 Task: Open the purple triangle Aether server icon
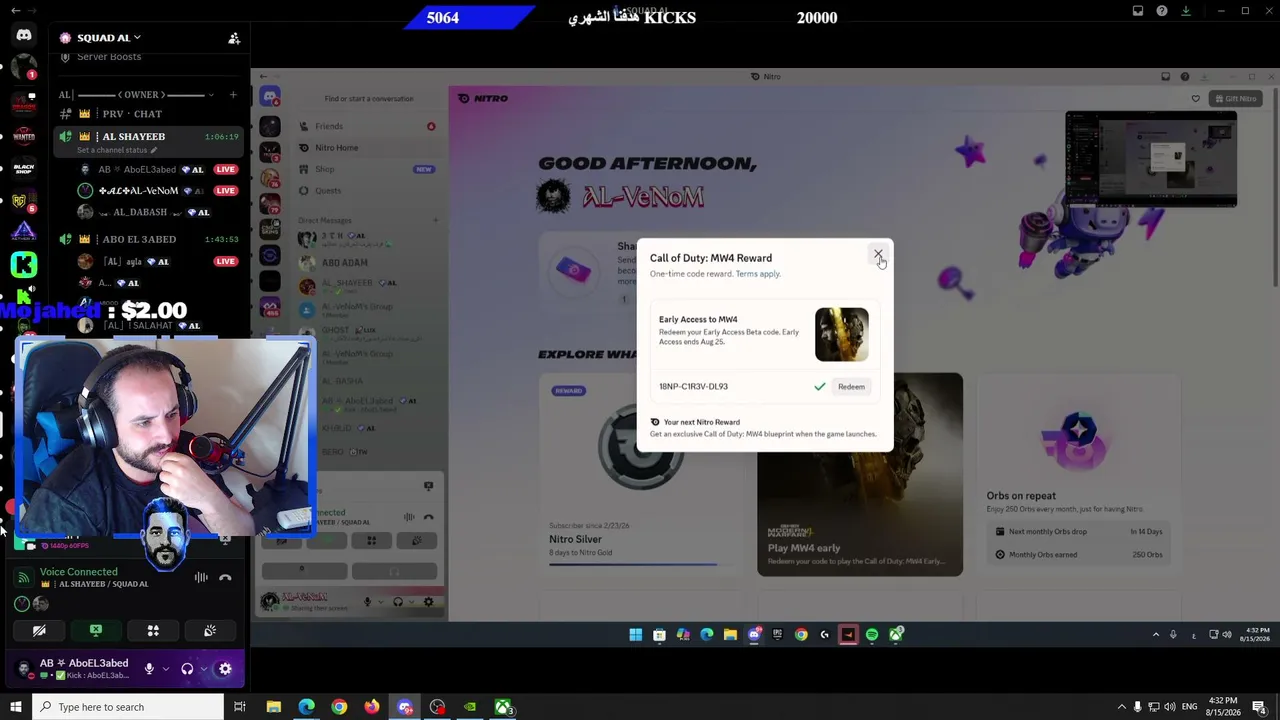24,232
